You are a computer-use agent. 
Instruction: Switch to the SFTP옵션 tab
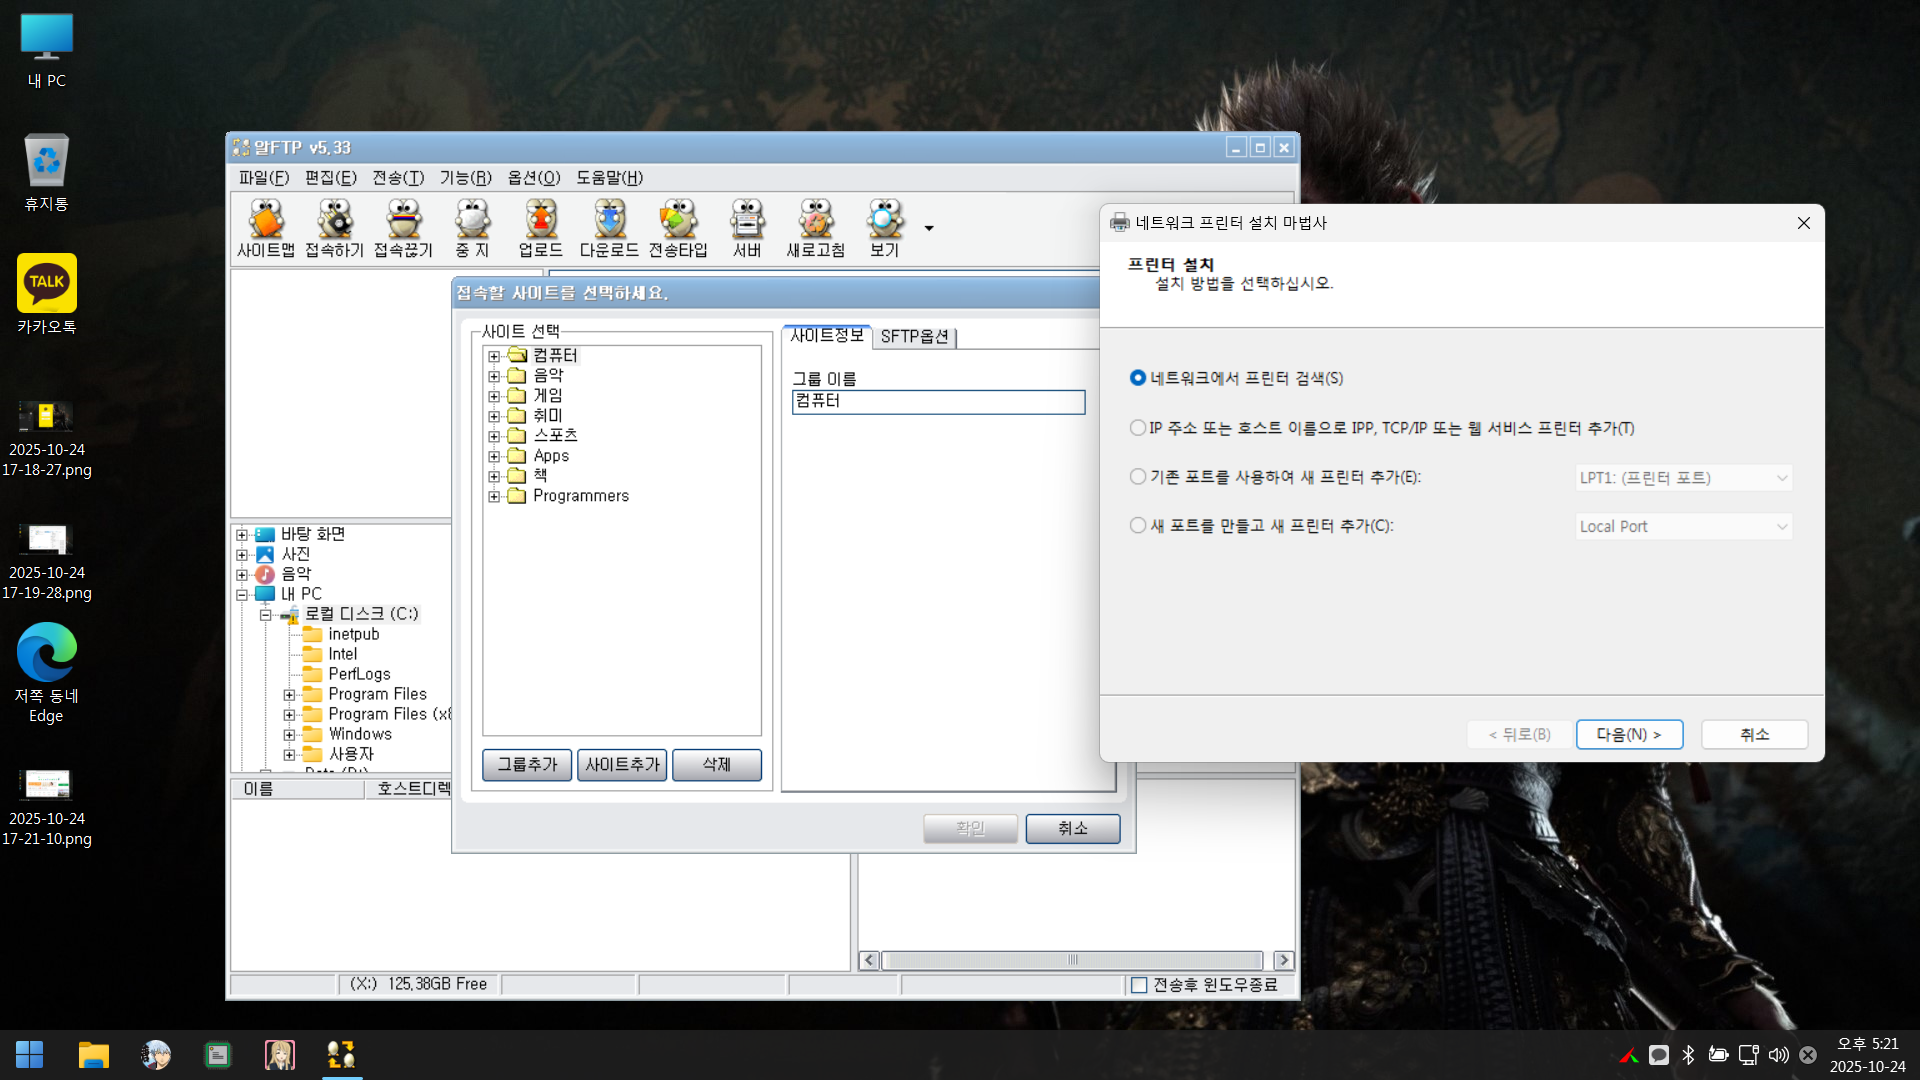pos(914,337)
